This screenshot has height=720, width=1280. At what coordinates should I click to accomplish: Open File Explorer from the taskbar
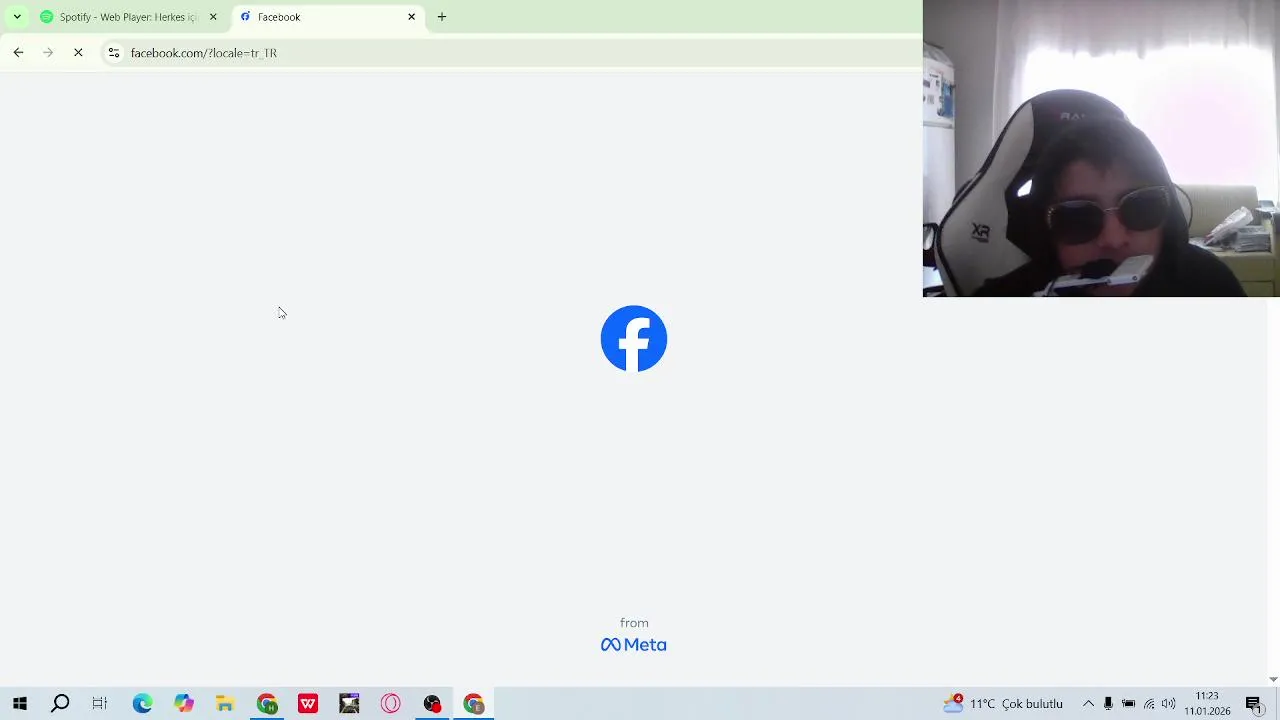[225, 704]
